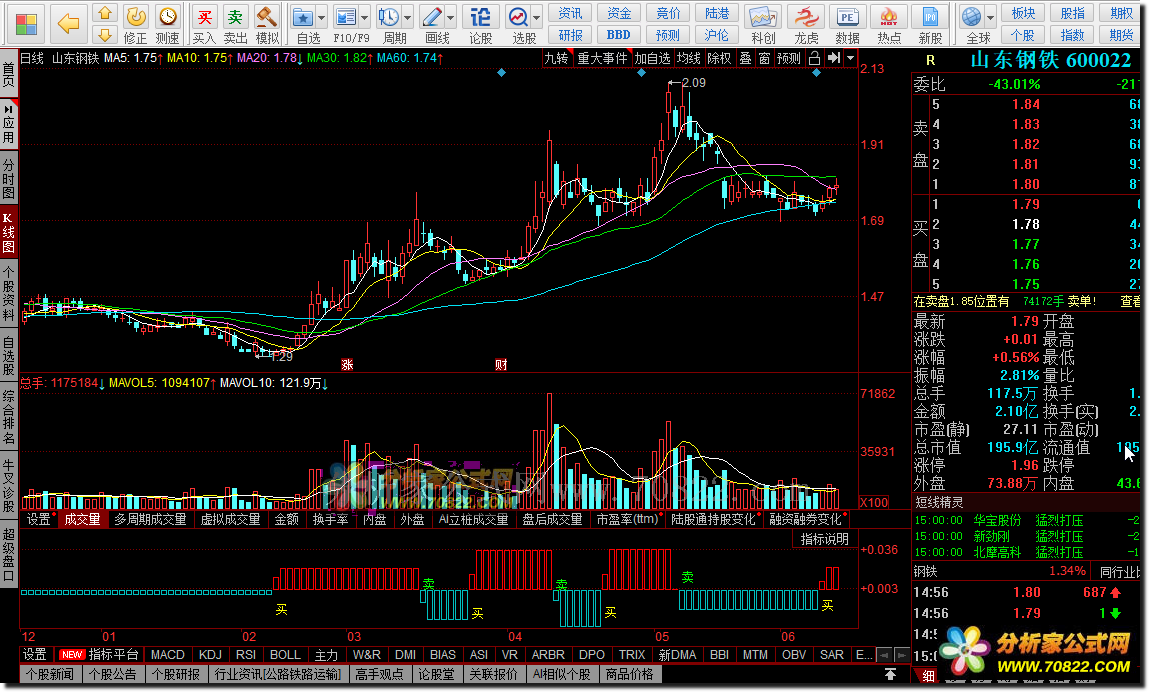The width and height of the screenshot is (1150, 692).
Task: Click the scroll-to-top arrow in bottom bar
Action: click(x=890, y=674)
